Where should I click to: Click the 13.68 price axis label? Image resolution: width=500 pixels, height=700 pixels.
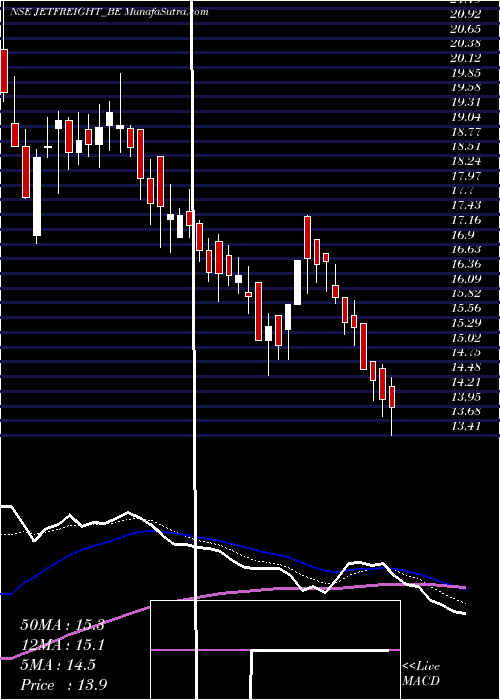coord(466,411)
